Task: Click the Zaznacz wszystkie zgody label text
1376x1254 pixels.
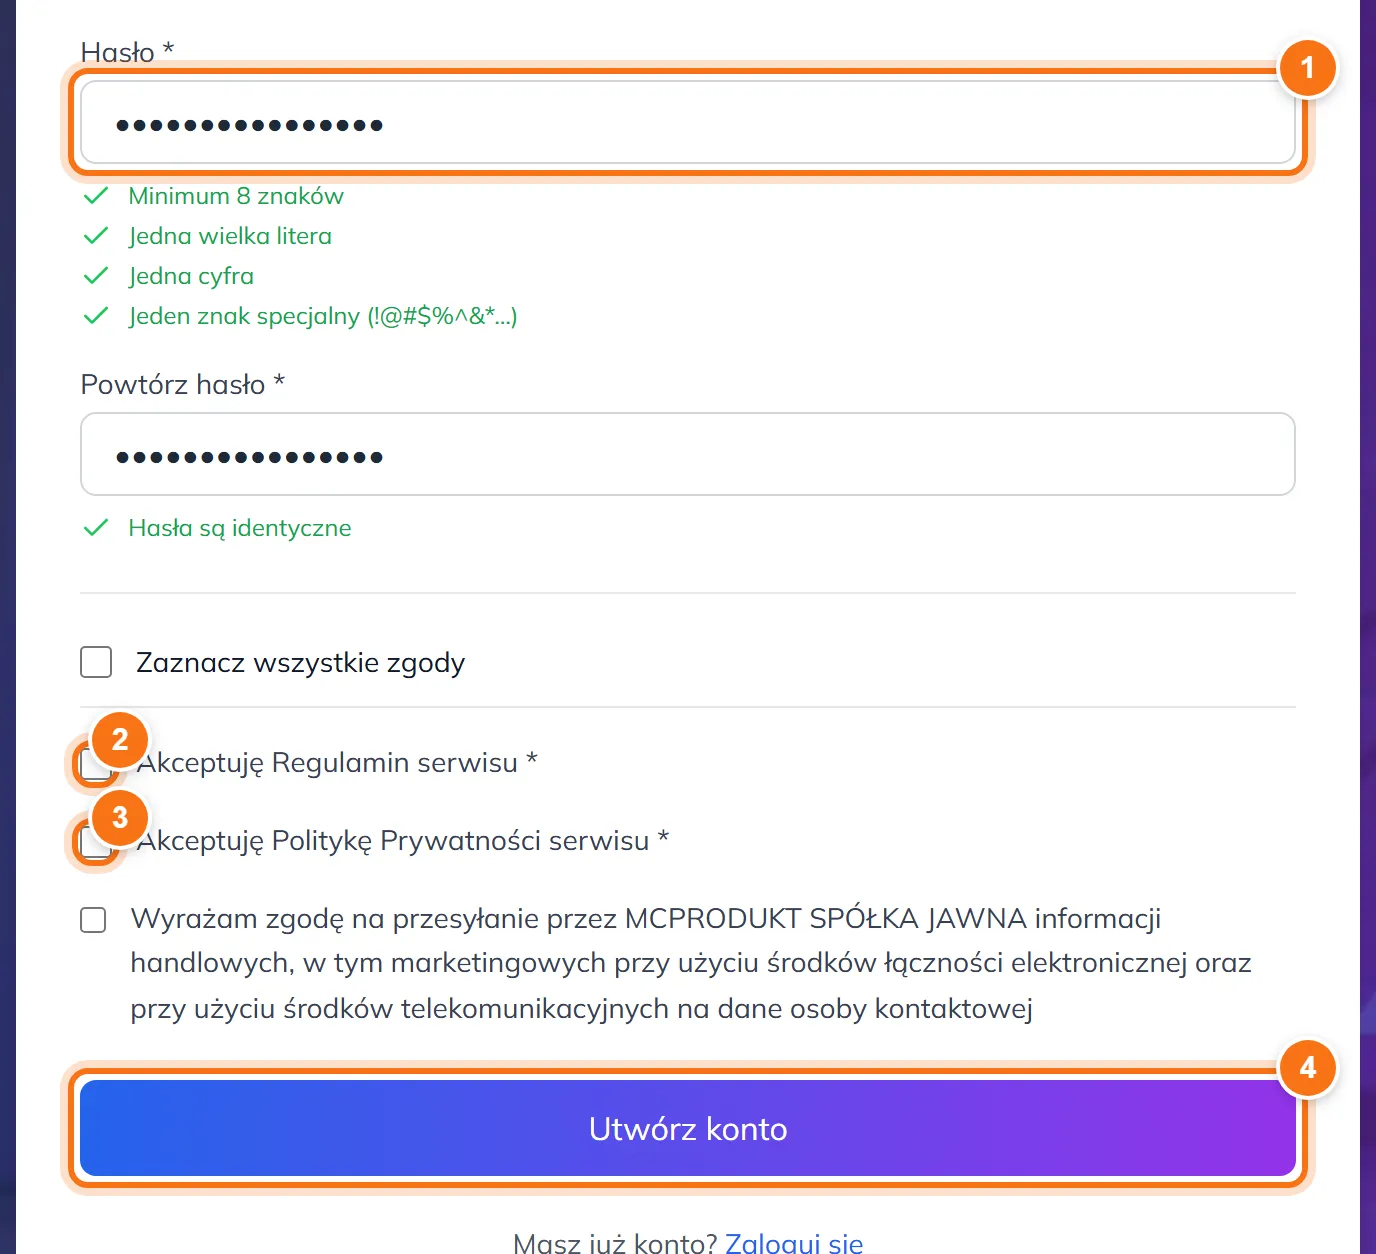Action: point(301,663)
